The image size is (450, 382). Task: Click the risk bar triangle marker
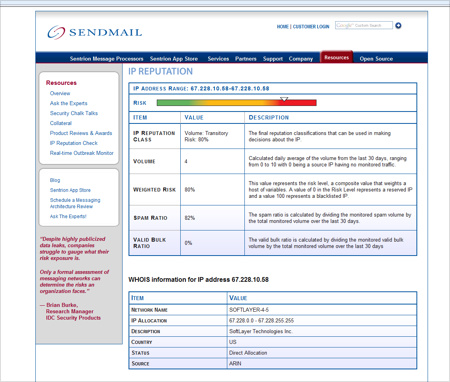(284, 99)
